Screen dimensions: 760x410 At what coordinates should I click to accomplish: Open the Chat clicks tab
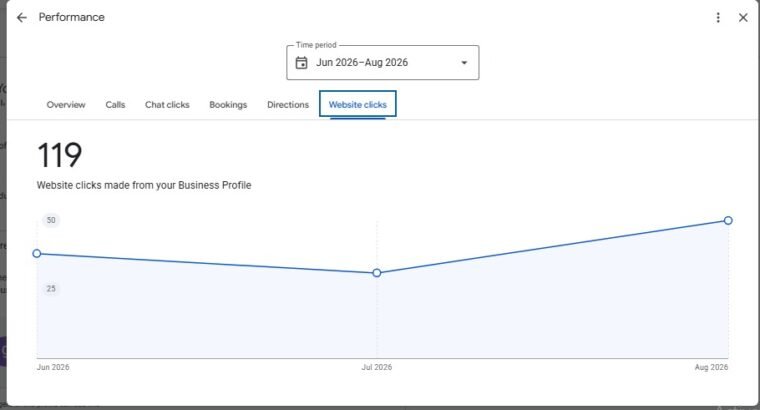(x=167, y=105)
